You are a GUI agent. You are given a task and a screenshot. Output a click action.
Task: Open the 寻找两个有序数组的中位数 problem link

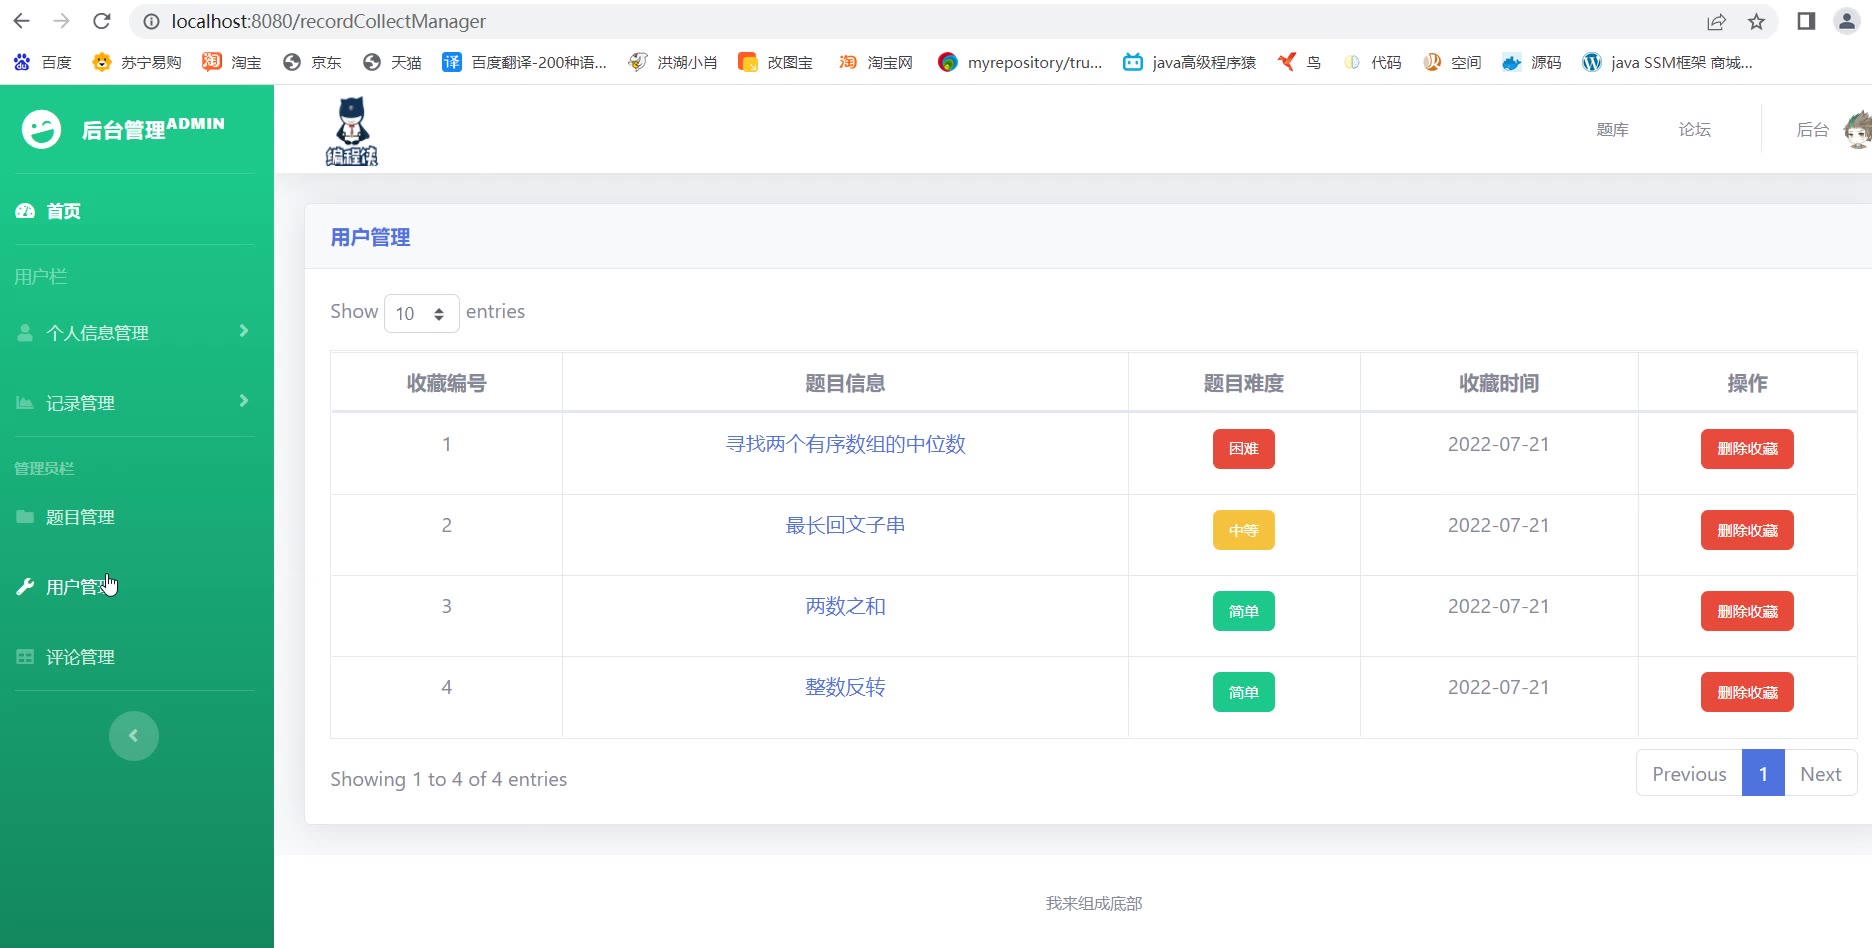tap(845, 444)
